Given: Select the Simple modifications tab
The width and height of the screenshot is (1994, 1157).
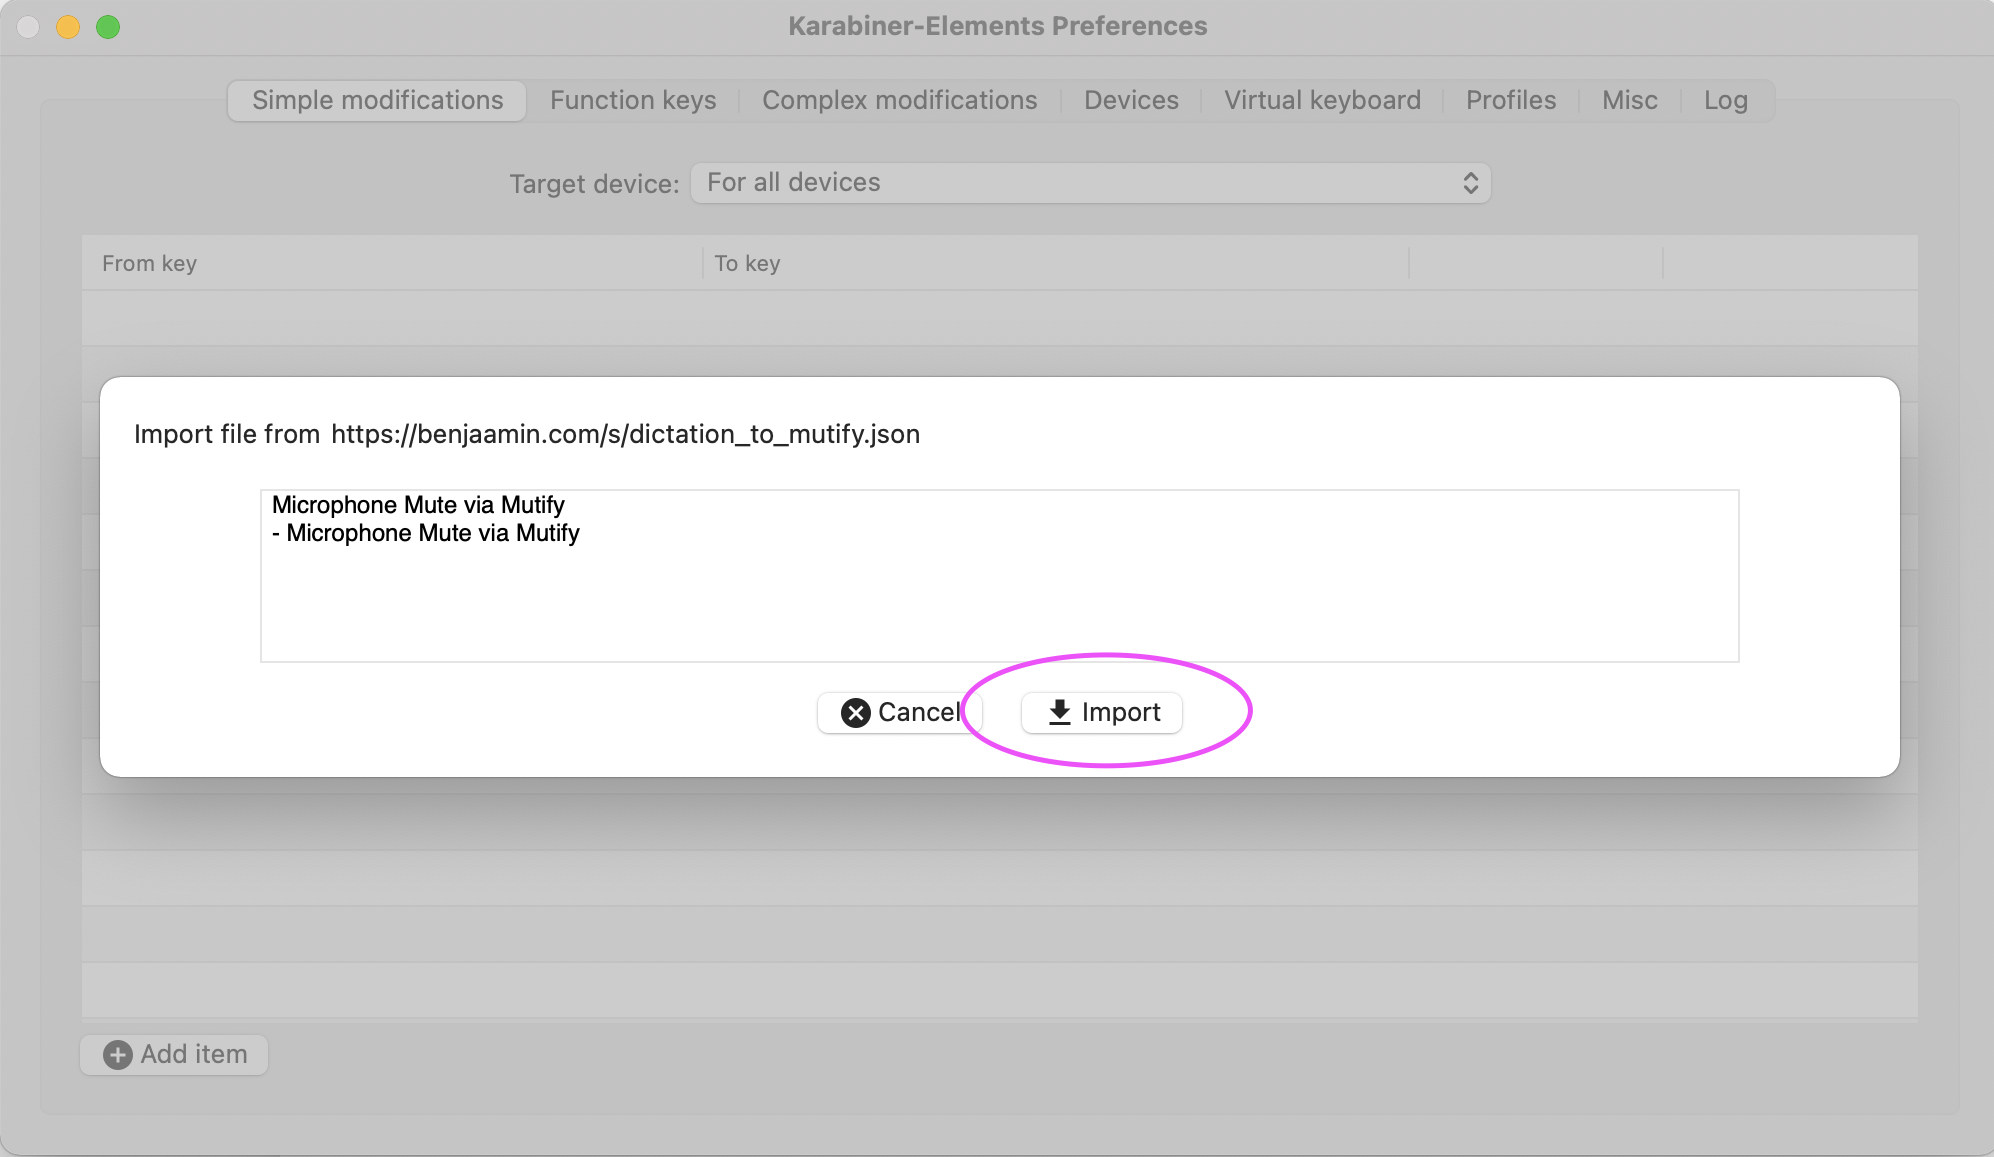Looking at the screenshot, I should [x=377, y=100].
